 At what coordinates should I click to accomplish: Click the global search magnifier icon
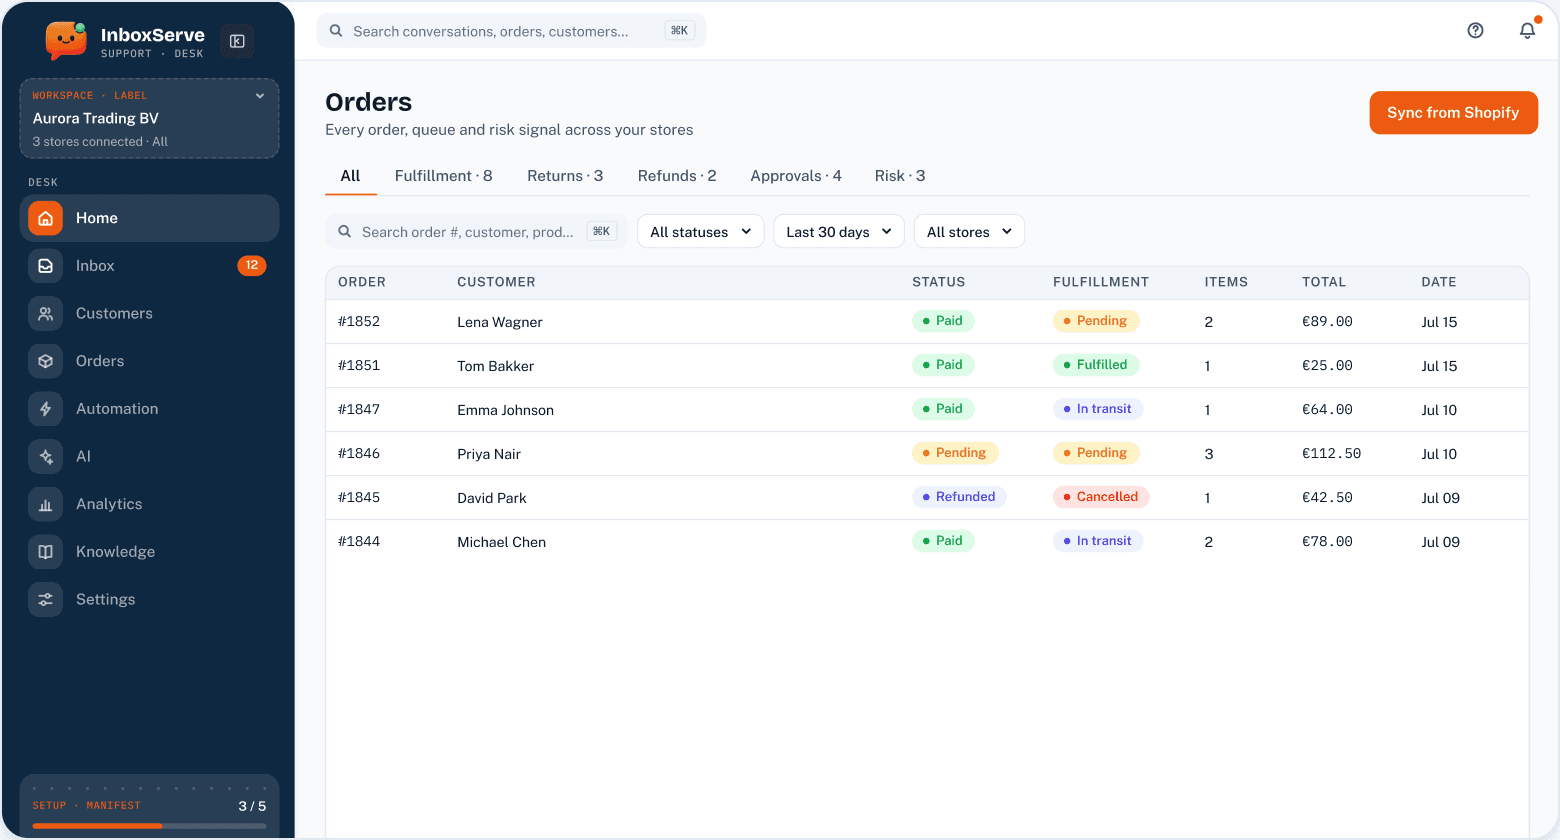point(336,31)
